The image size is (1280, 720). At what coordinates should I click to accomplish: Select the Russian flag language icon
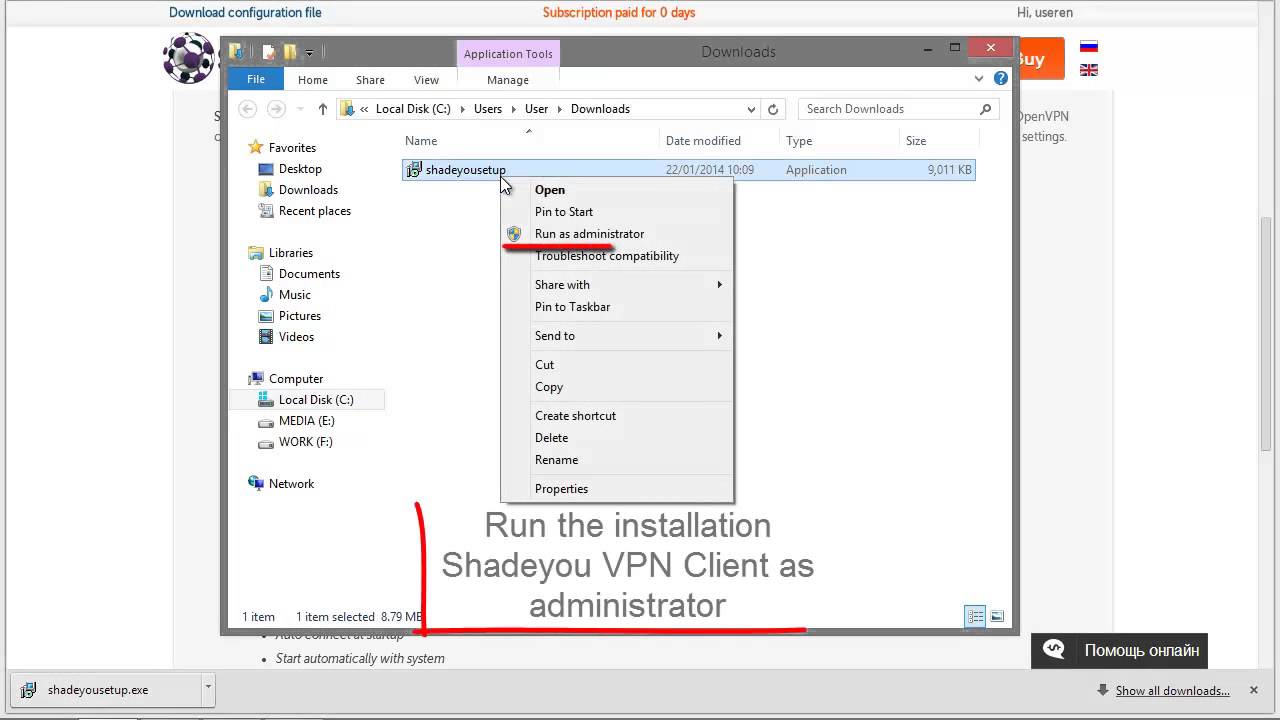[x=1089, y=47]
